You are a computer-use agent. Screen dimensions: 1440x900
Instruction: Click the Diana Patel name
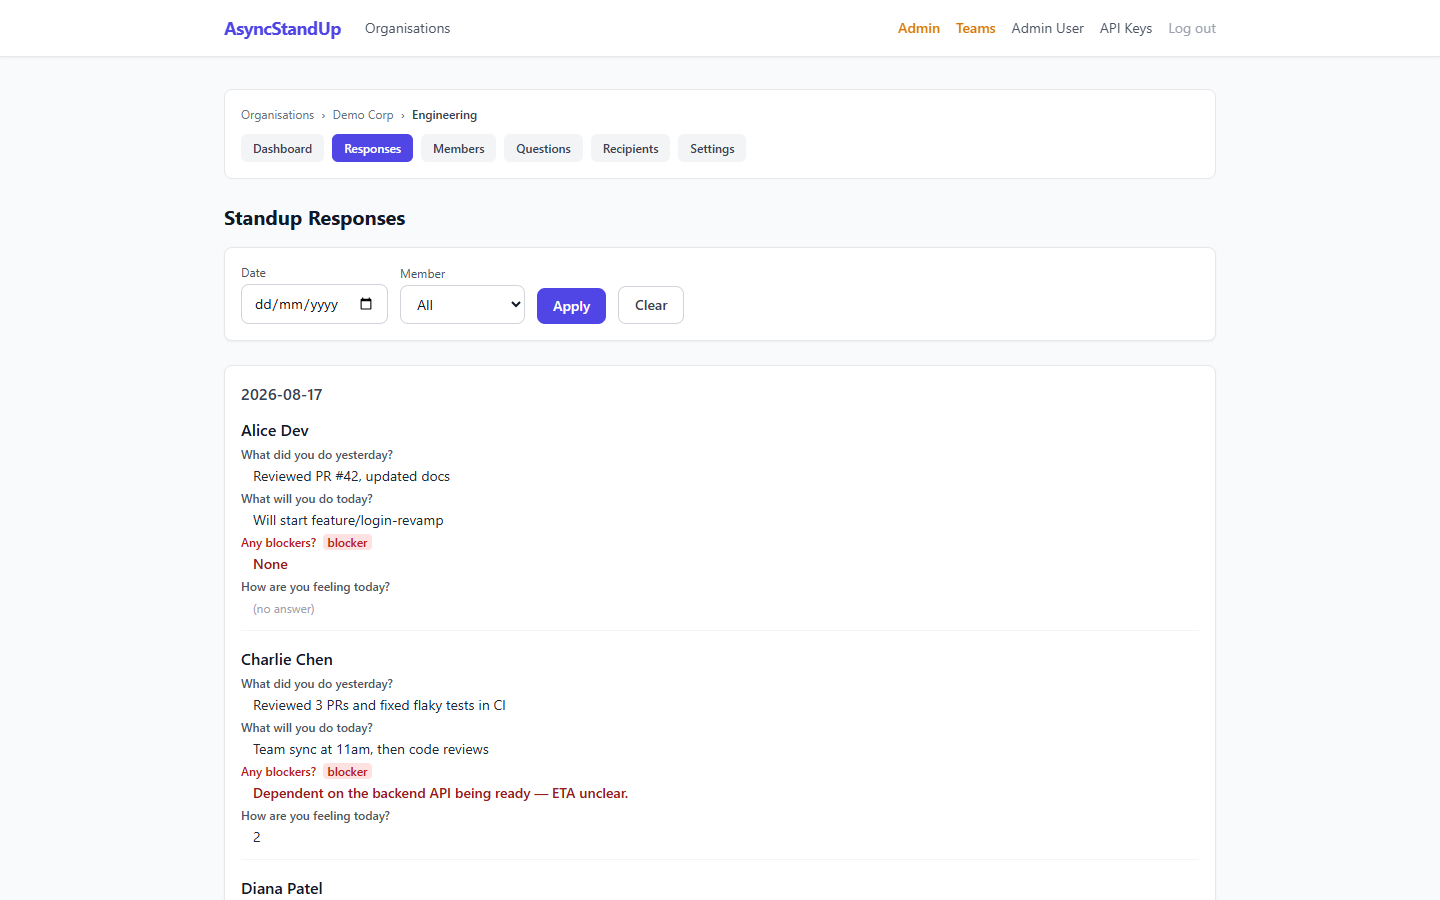click(x=281, y=889)
